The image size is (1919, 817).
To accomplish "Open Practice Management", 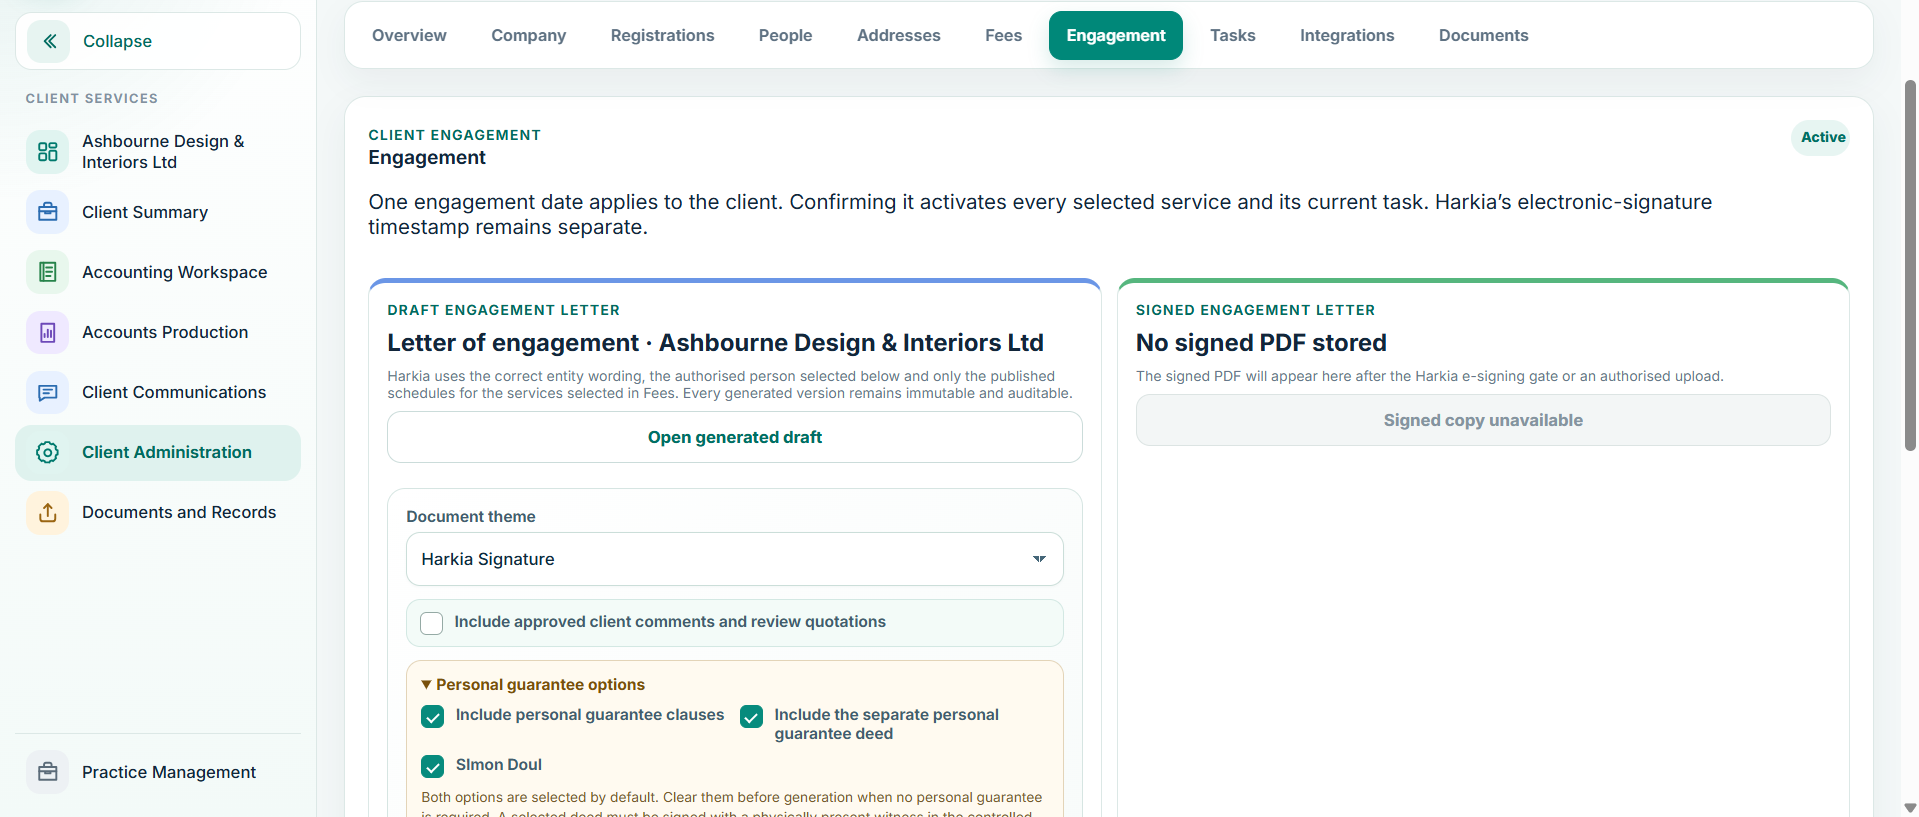I will point(158,772).
